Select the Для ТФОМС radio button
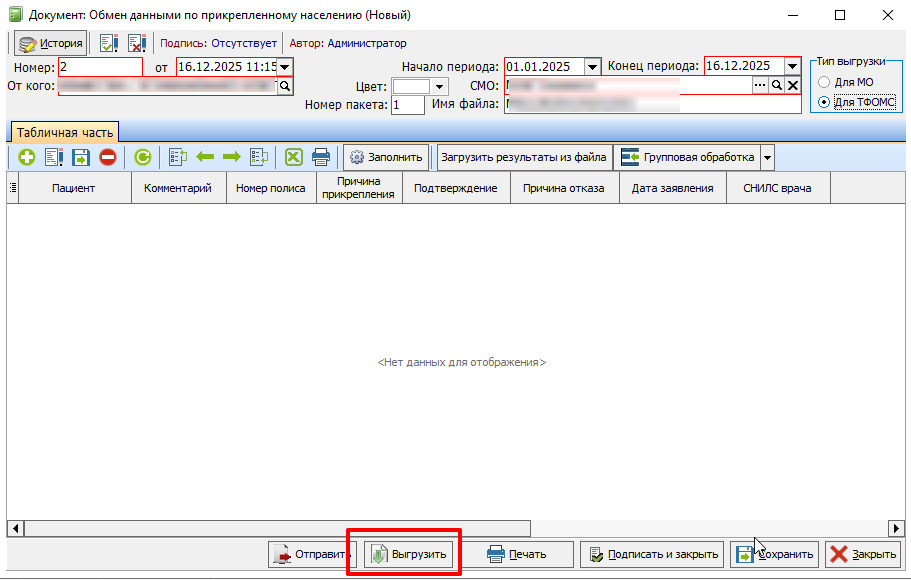This screenshot has width=911, height=580. click(824, 102)
